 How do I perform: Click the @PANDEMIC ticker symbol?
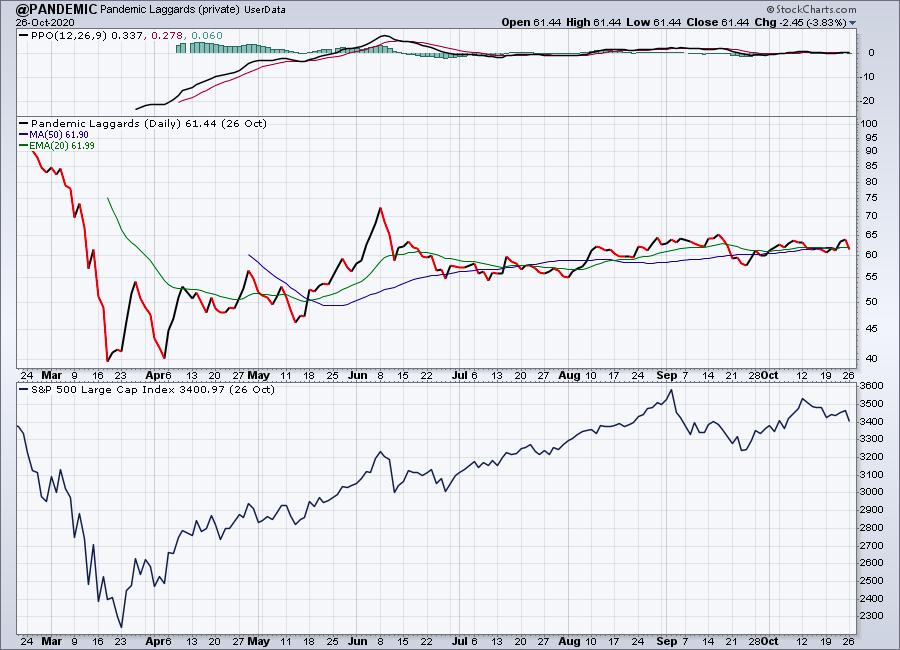(56, 9)
